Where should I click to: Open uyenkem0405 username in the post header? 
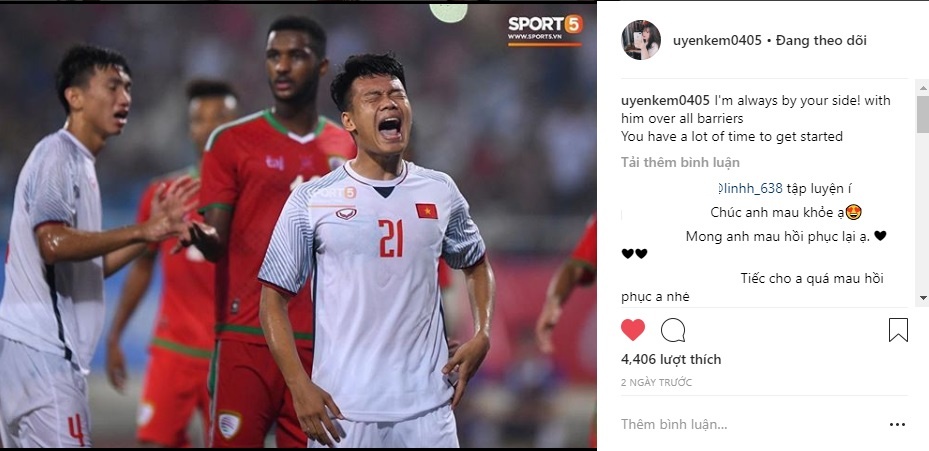click(x=717, y=40)
